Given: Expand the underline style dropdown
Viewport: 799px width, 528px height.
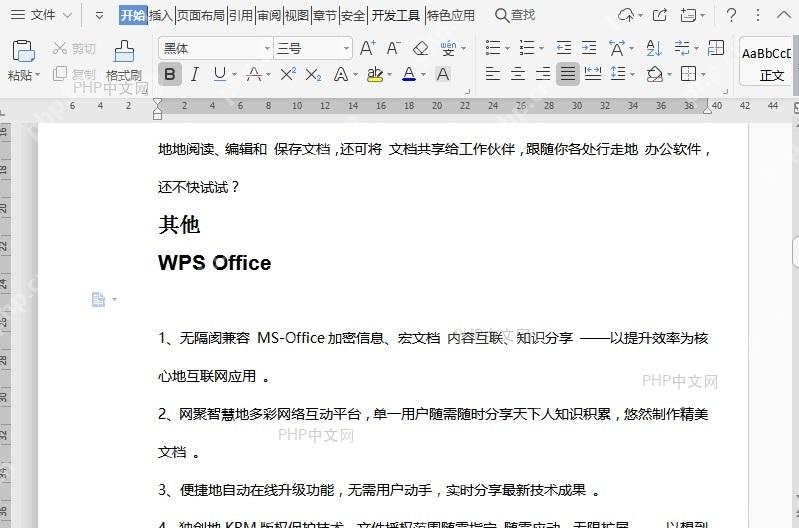Looking at the screenshot, I should coord(234,75).
